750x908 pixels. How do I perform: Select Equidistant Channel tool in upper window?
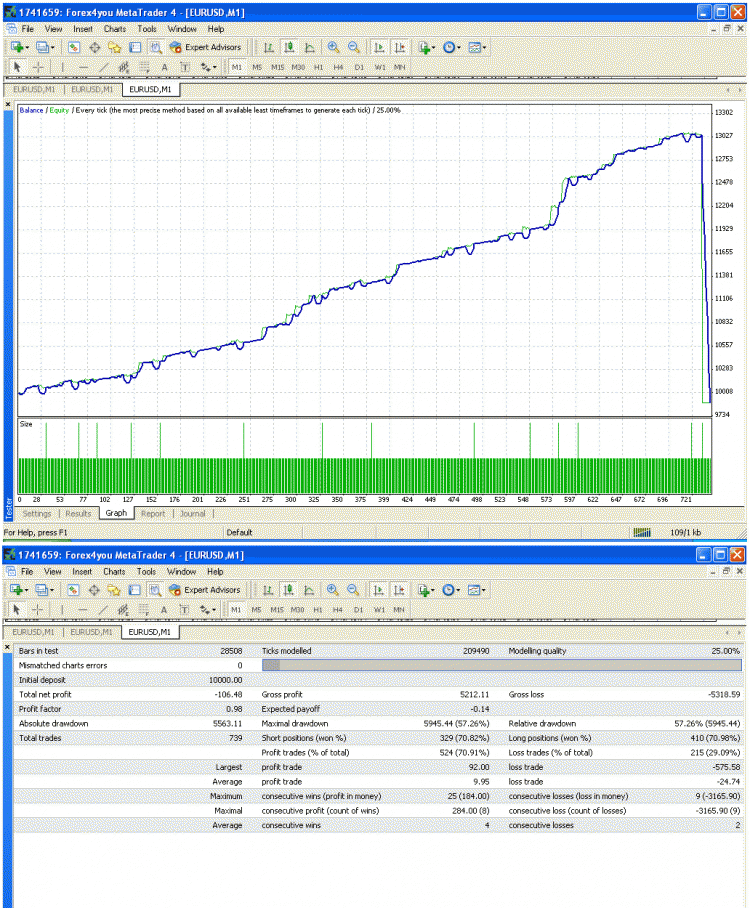point(123,67)
